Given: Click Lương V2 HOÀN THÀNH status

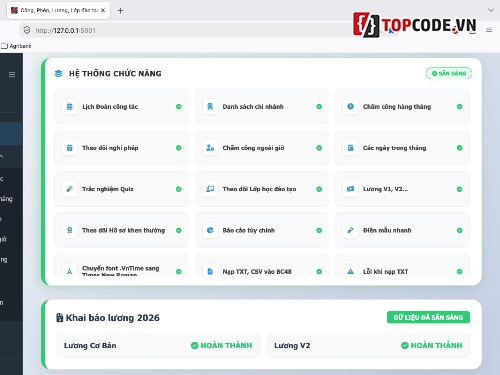Looking at the screenshot, I should (x=432, y=346).
